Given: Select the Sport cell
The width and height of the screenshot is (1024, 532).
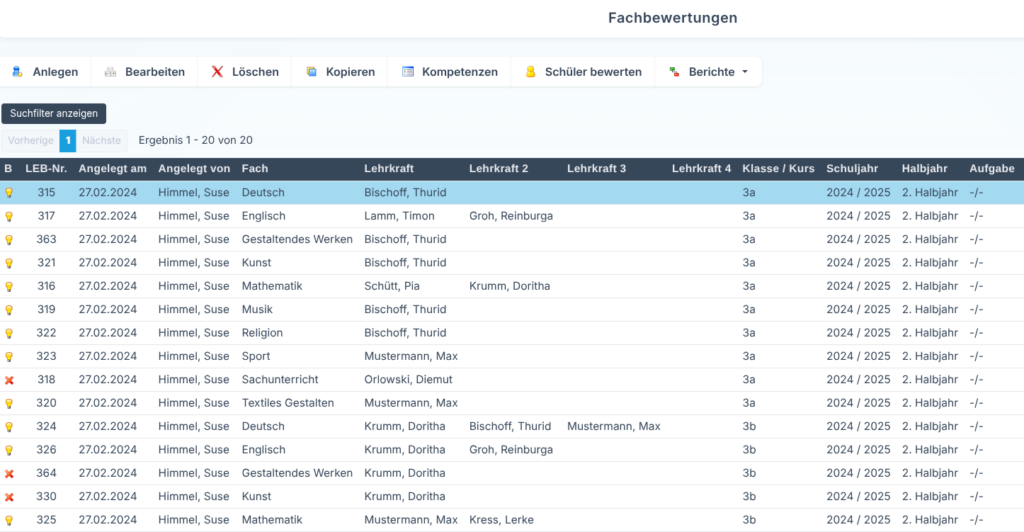Looking at the screenshot, I should [255, 356].
